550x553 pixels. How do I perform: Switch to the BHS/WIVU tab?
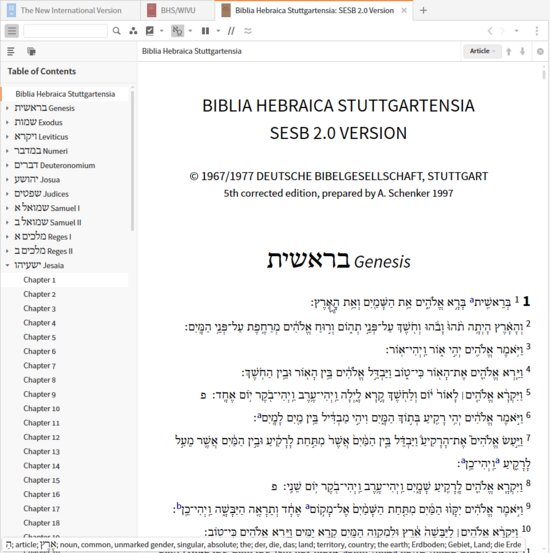coord(178,11)
